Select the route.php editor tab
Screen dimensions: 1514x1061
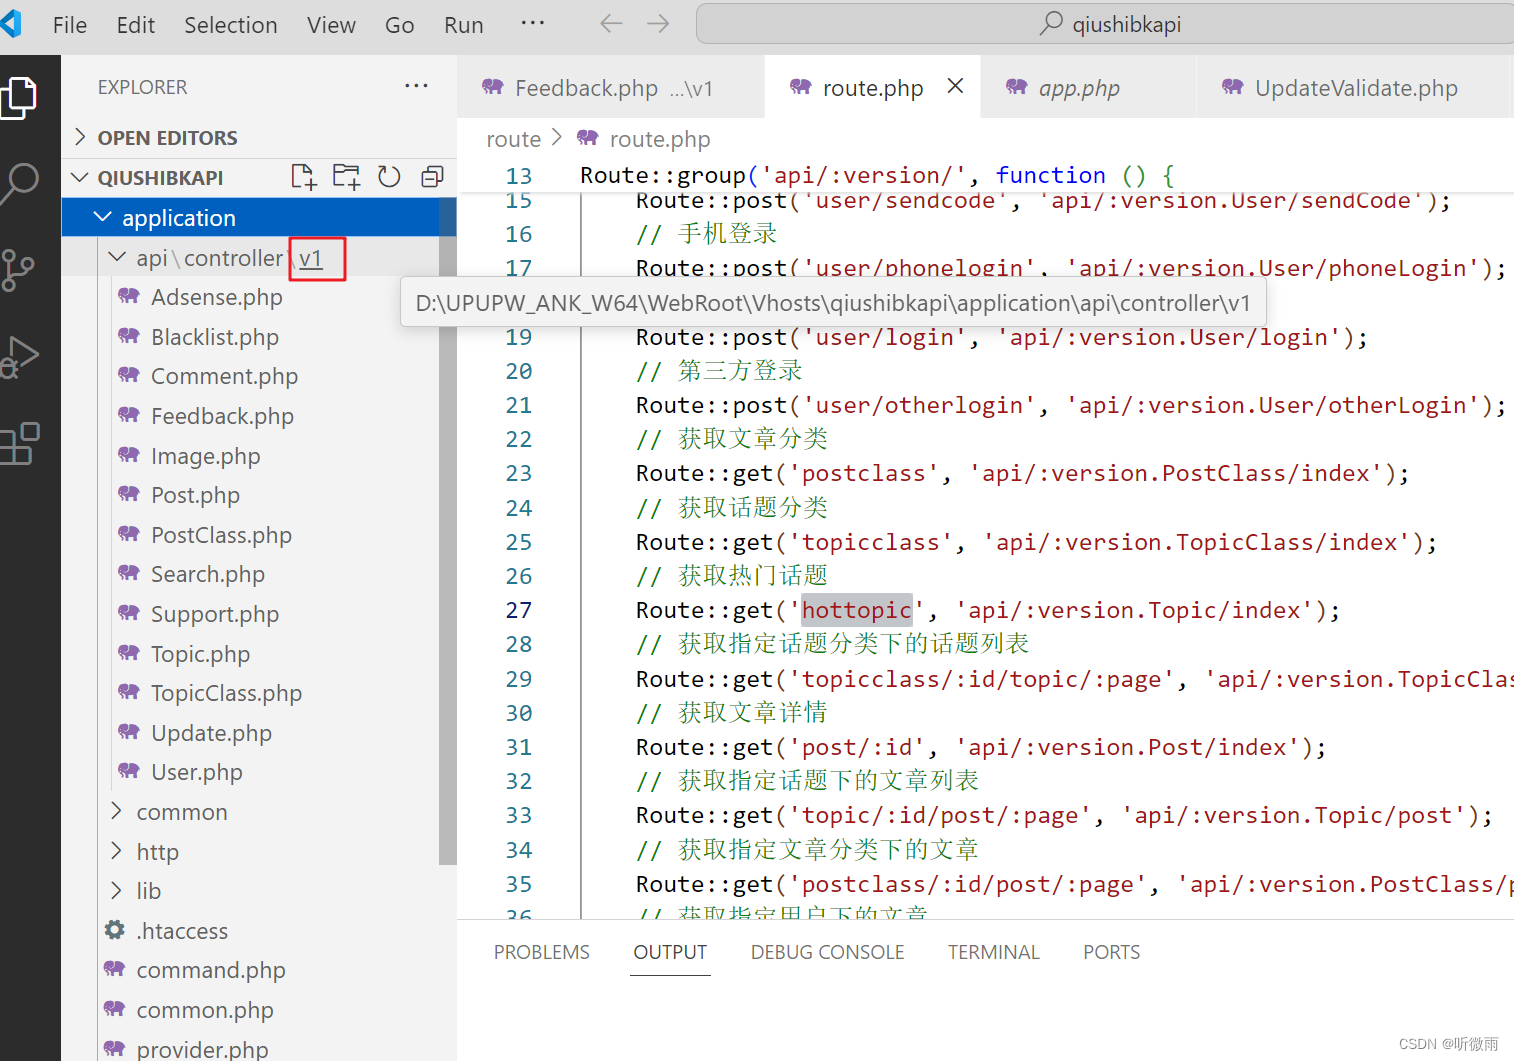[872, 88]
